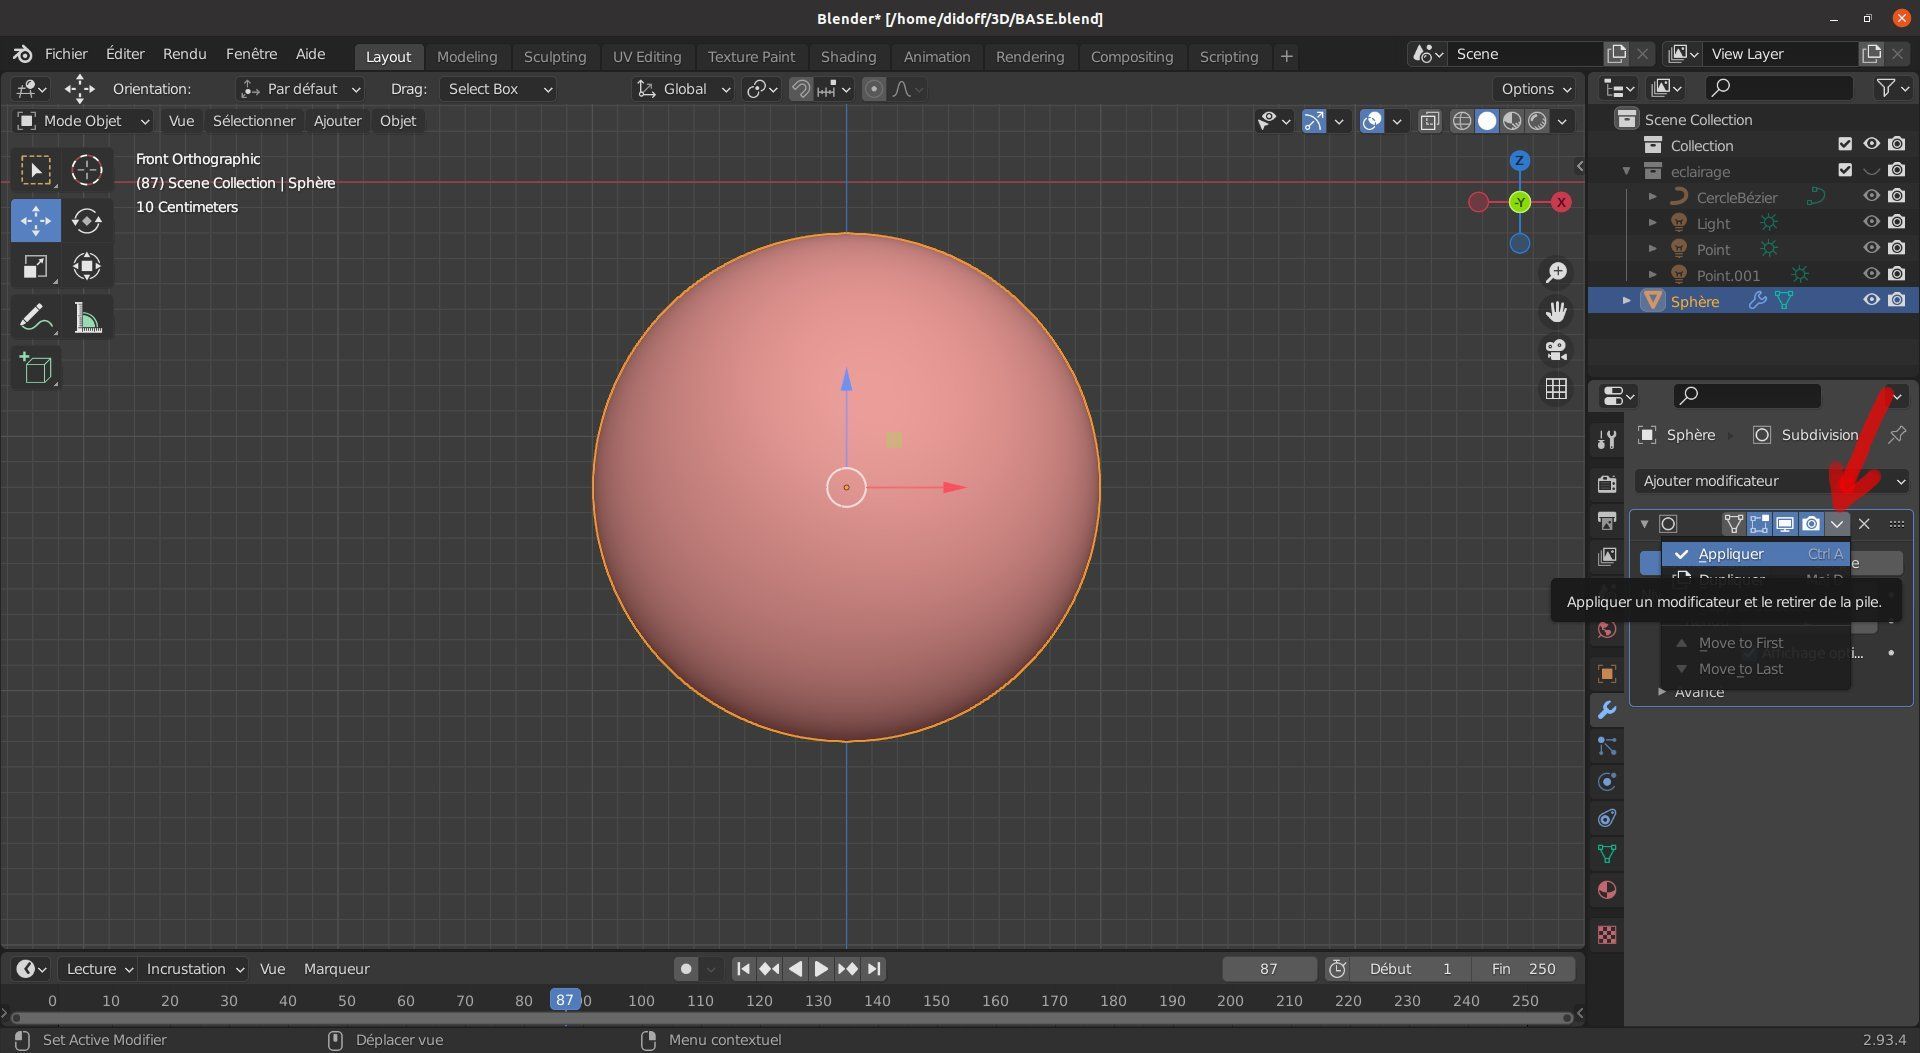
Task: Hide the Sphère object with eye icon
Action: click(1871, 300)
